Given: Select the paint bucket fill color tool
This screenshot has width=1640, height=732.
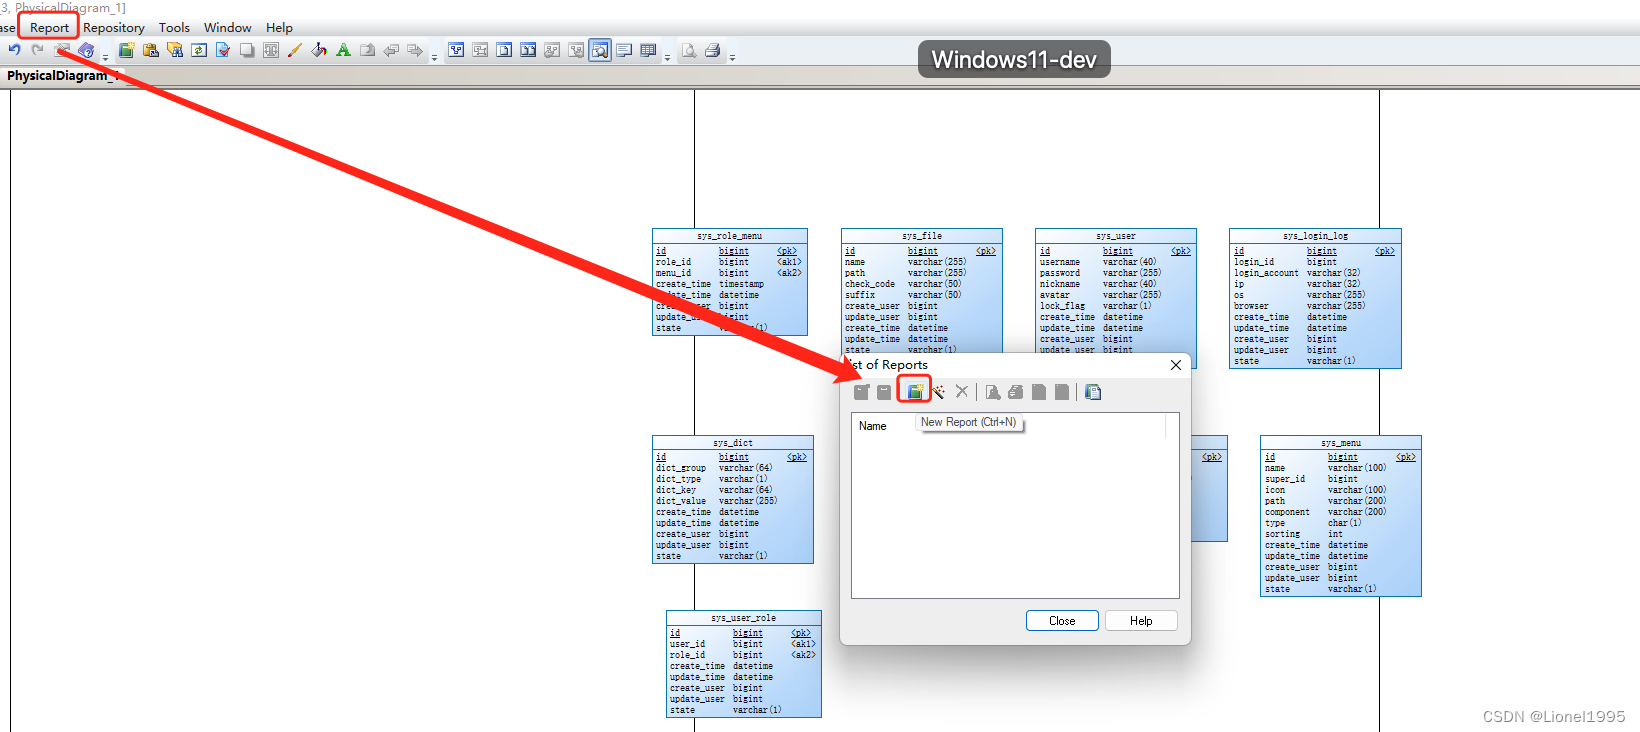Looking at the screenshot, I should (319, 50).
